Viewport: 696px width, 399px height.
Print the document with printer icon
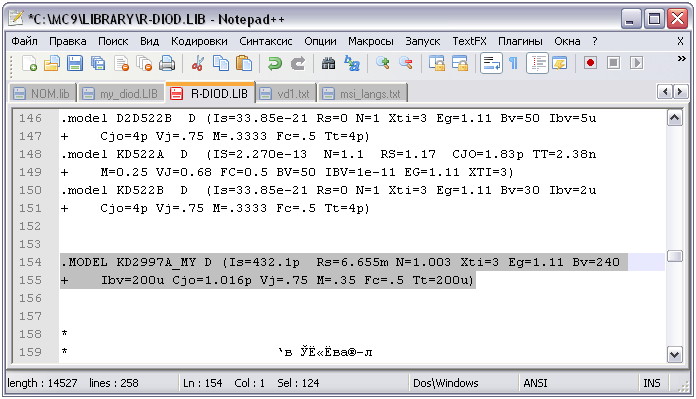tap(167, 63)
